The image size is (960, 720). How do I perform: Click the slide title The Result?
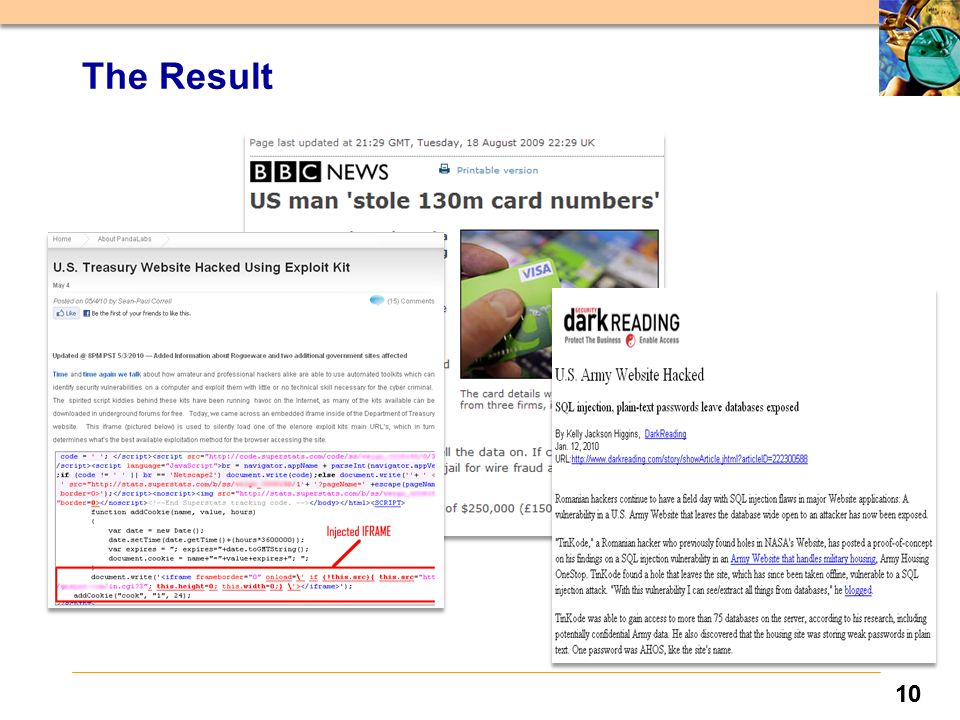coord(178,76)
